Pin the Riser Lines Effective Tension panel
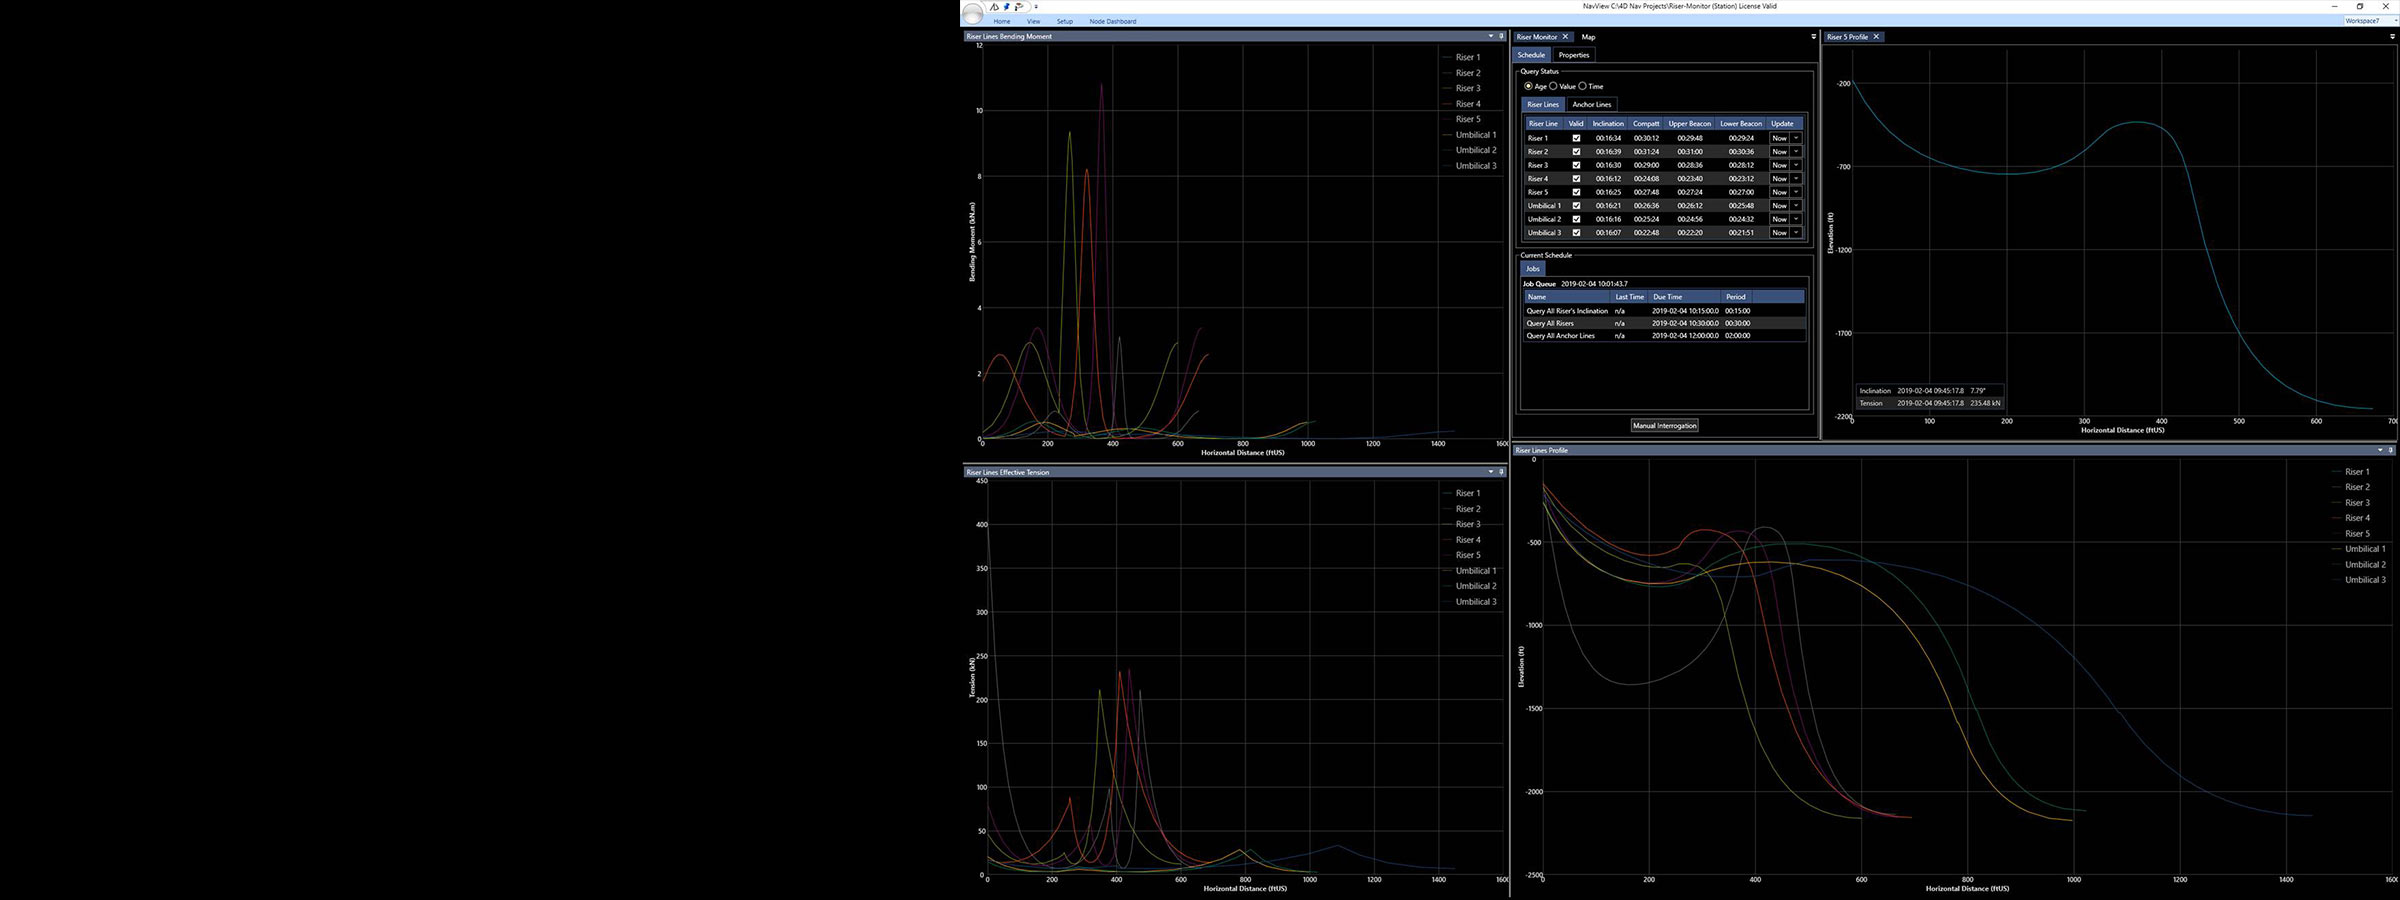 (x=1501, y=472)
